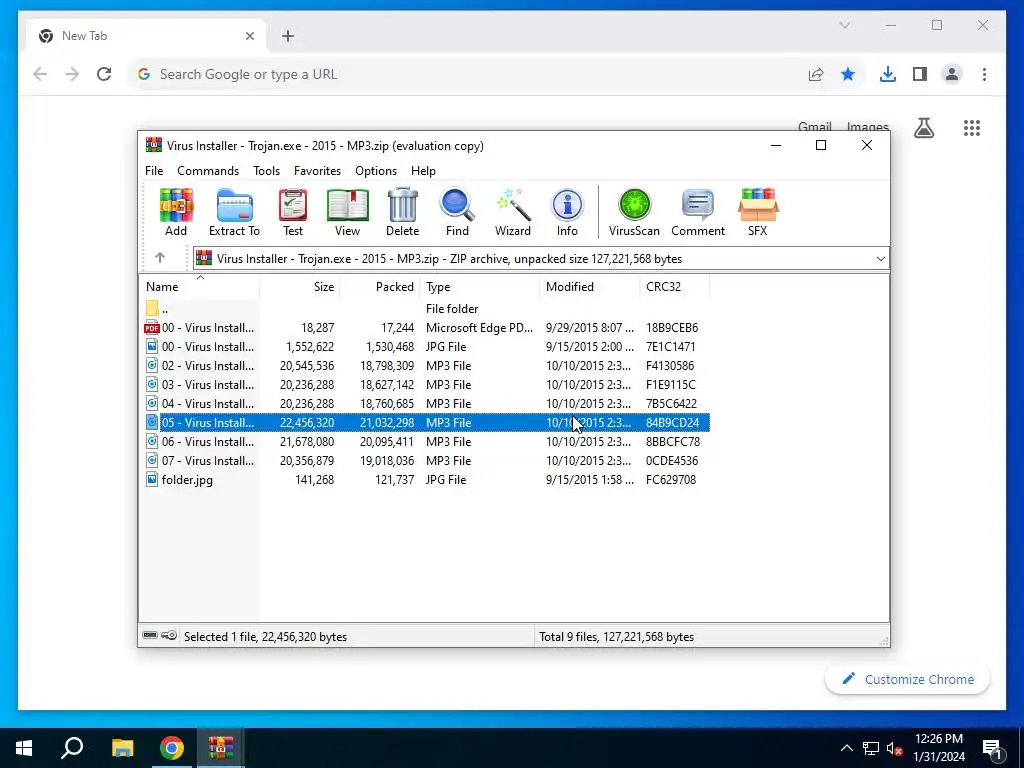Click the SFX toolbar icon

coord(758,212)
